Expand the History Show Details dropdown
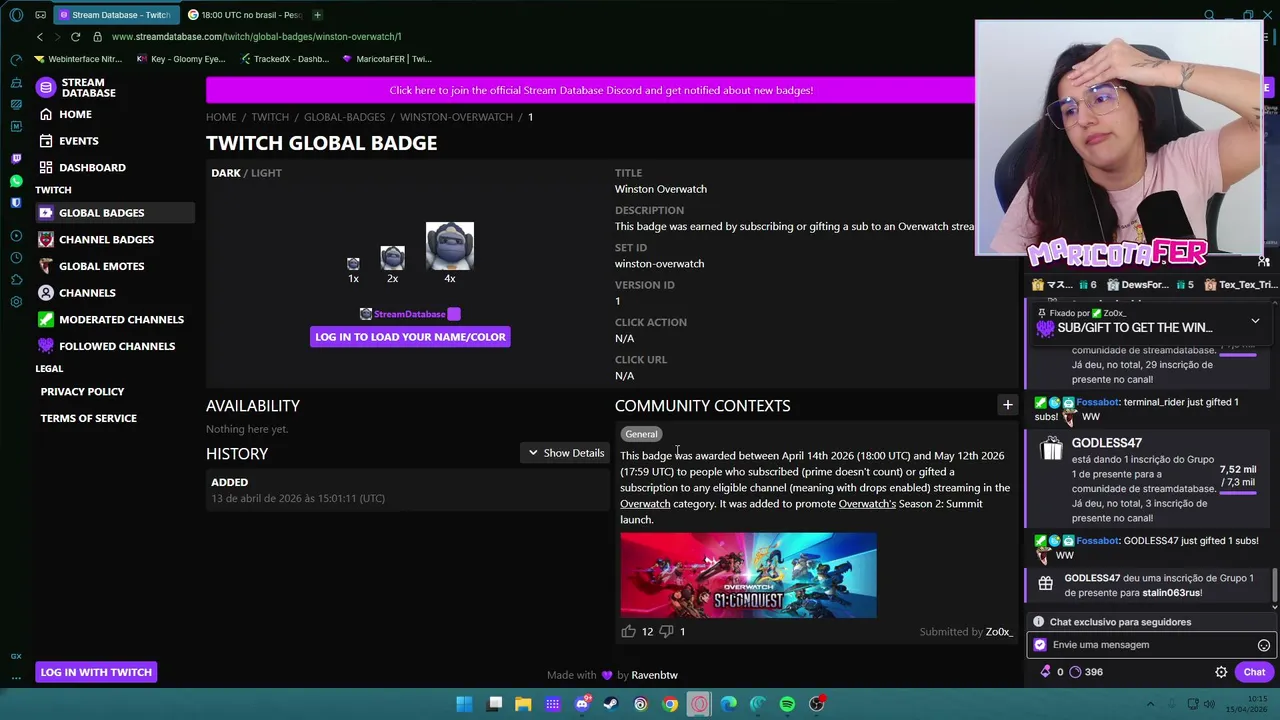Screen dimensions: 1280x720 point(566,453)
